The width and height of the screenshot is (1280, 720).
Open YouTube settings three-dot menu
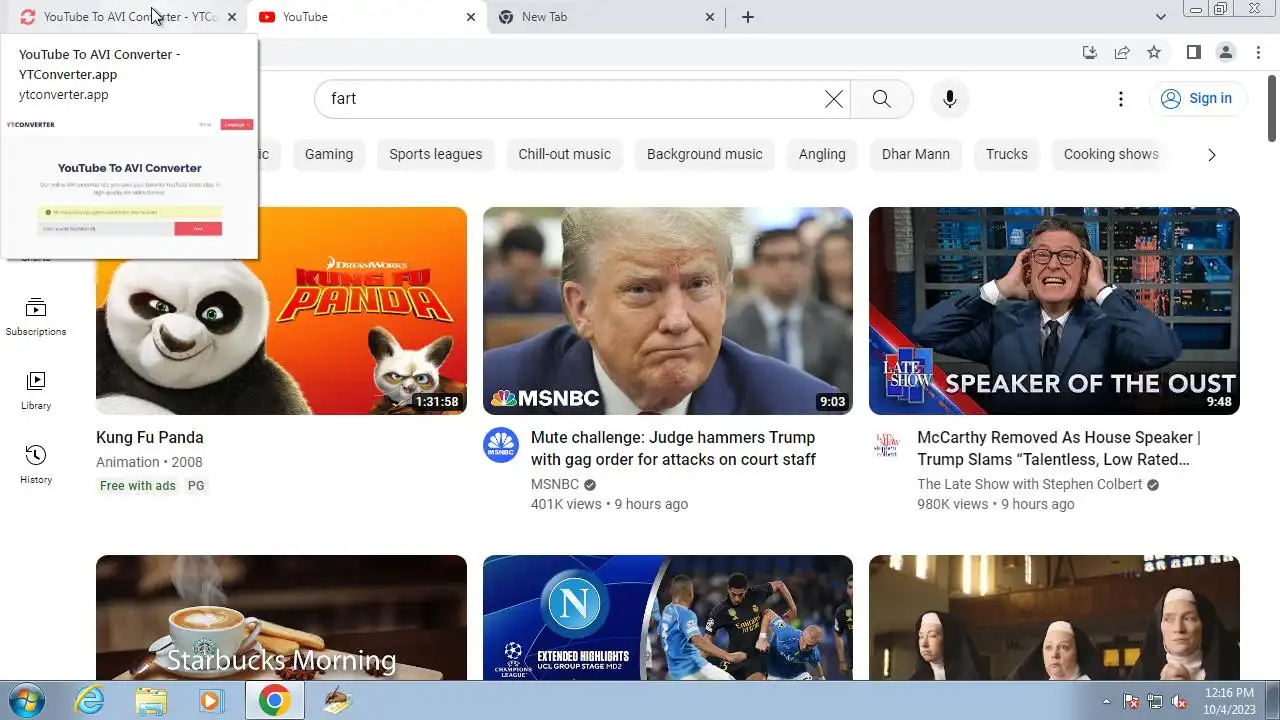click(1121, 98)
